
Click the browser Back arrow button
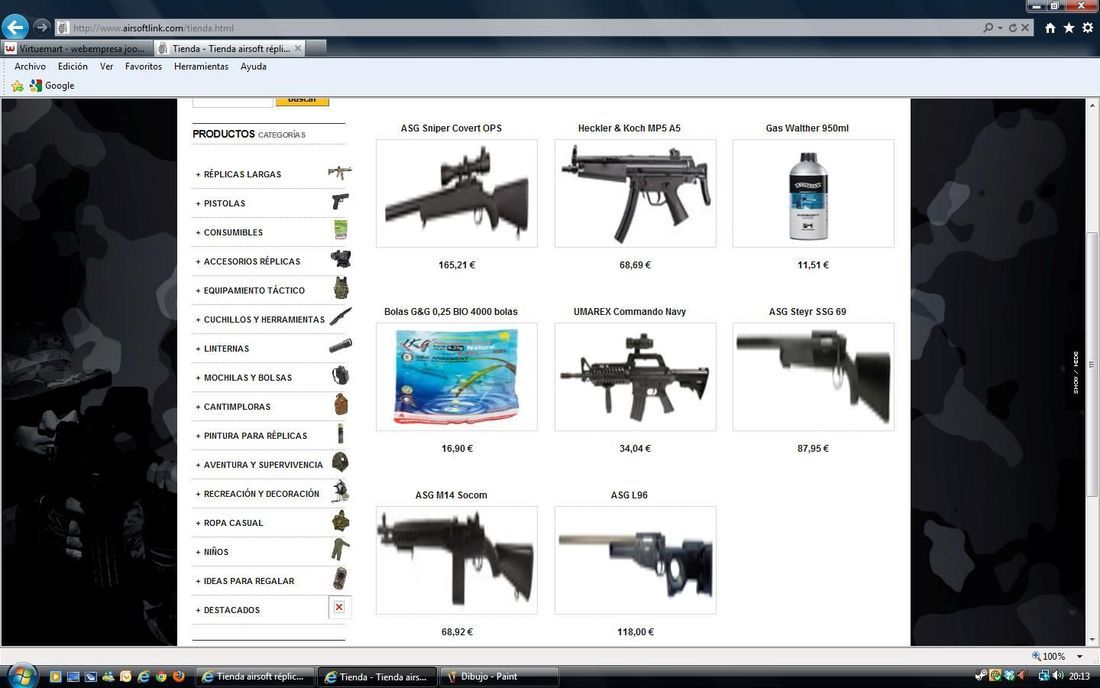(15, 27)
